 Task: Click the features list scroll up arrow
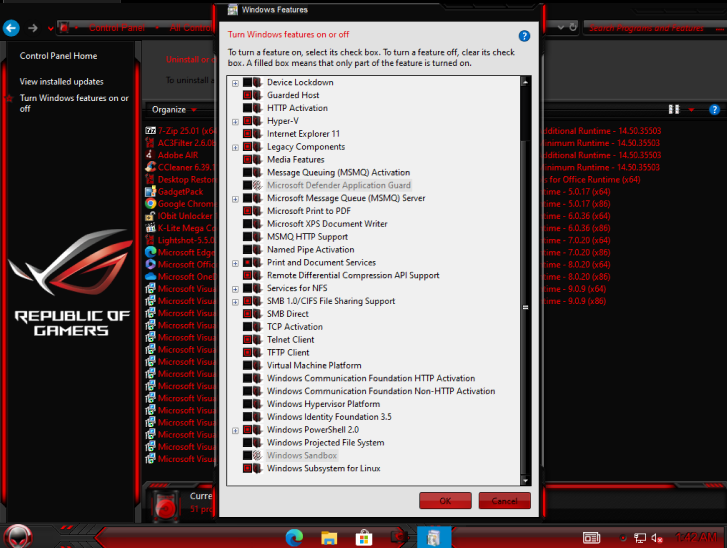525,82
